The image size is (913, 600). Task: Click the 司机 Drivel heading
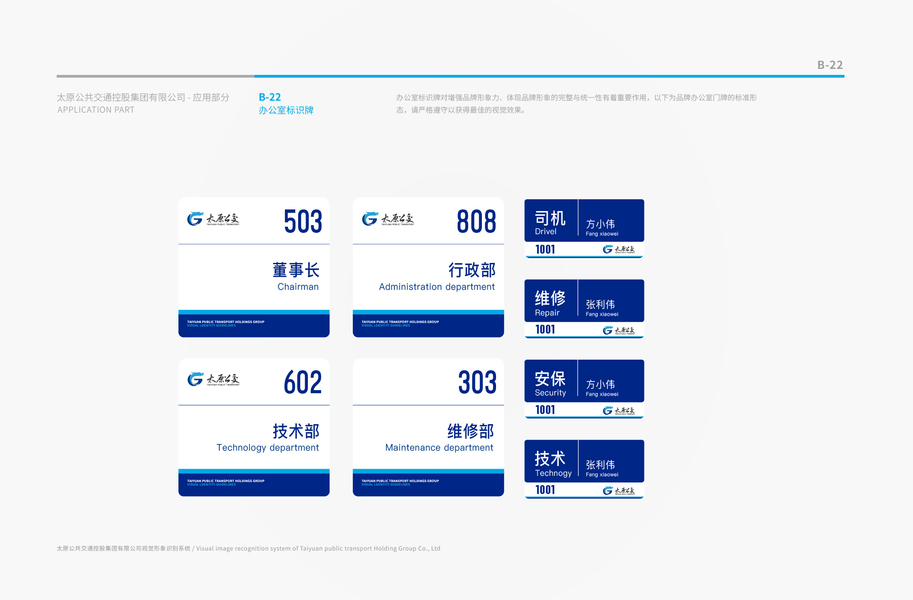[550, 223]
